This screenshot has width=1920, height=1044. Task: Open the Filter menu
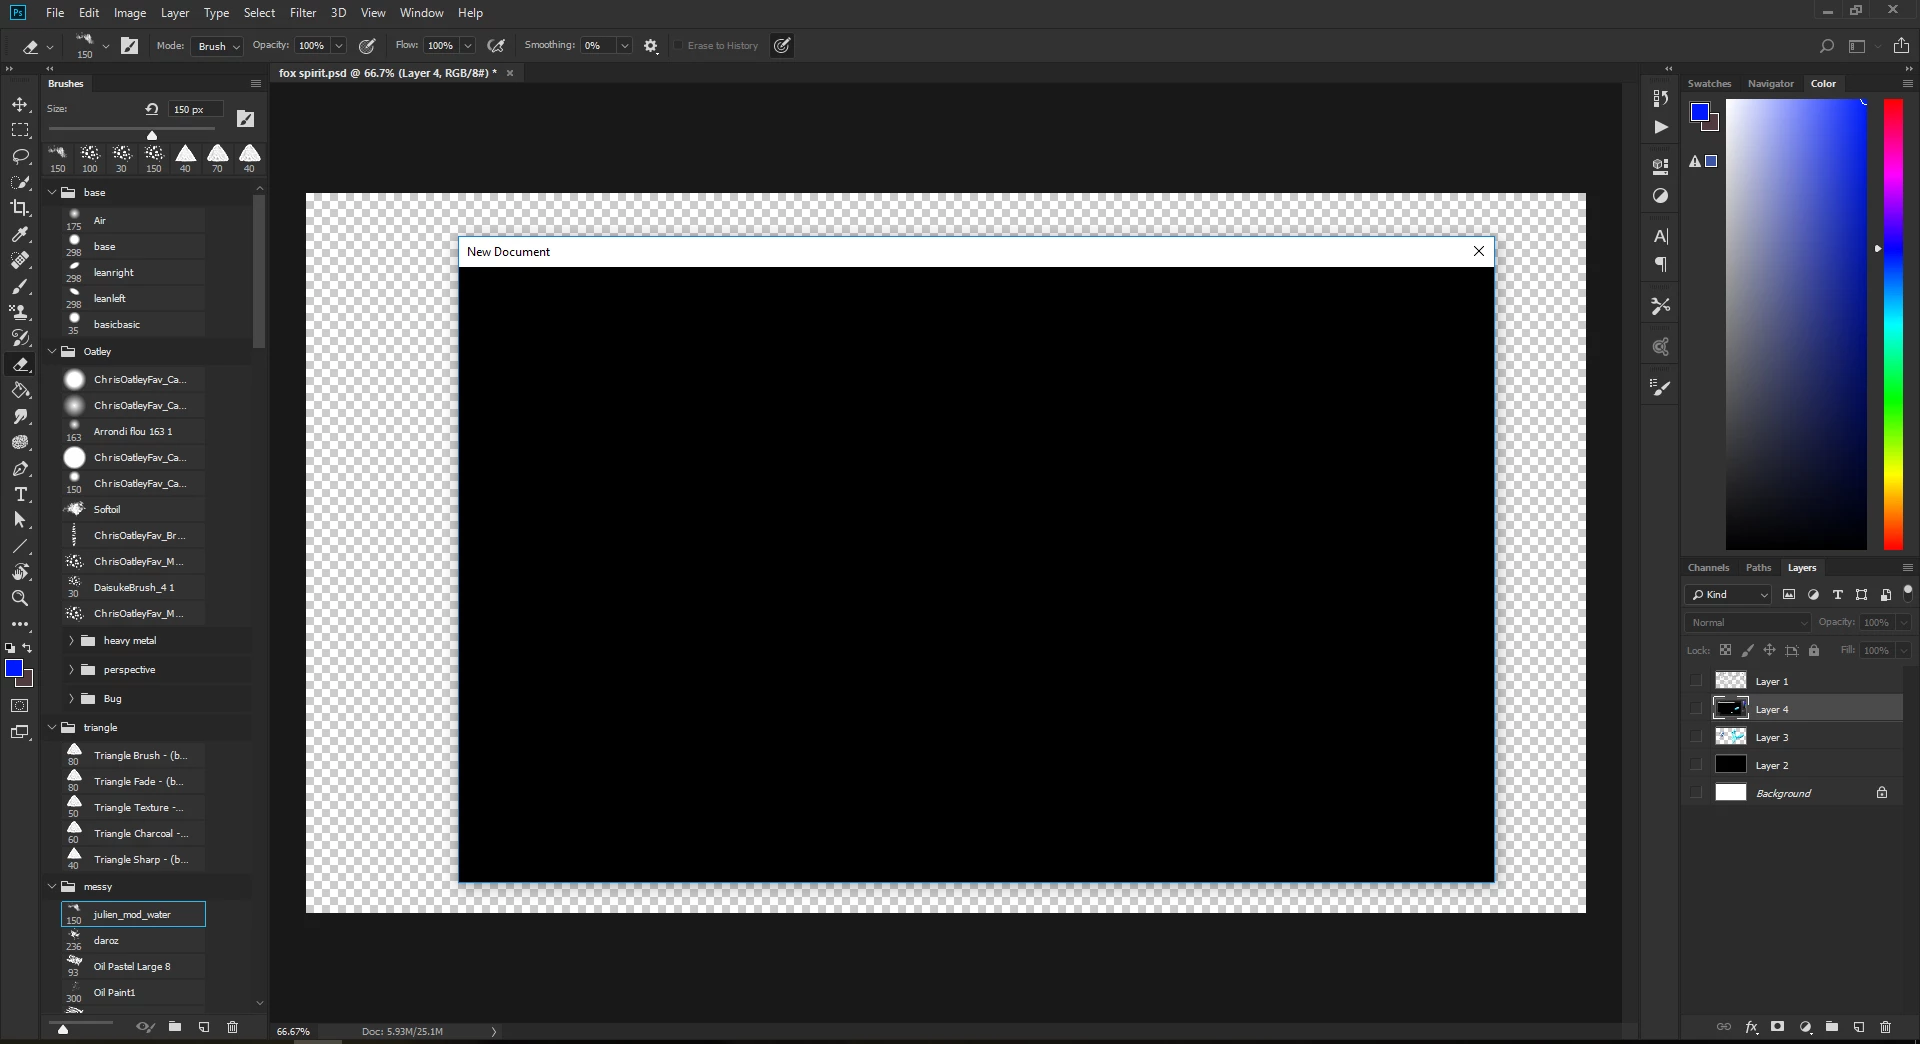[x=303, y=13]
